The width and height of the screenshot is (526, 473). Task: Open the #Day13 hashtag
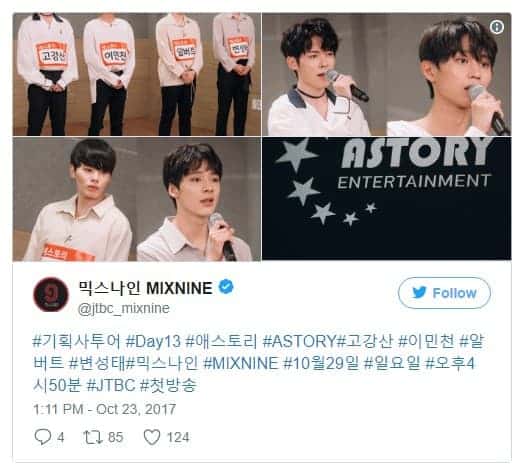pyautogui.click(x=153, y=341)
